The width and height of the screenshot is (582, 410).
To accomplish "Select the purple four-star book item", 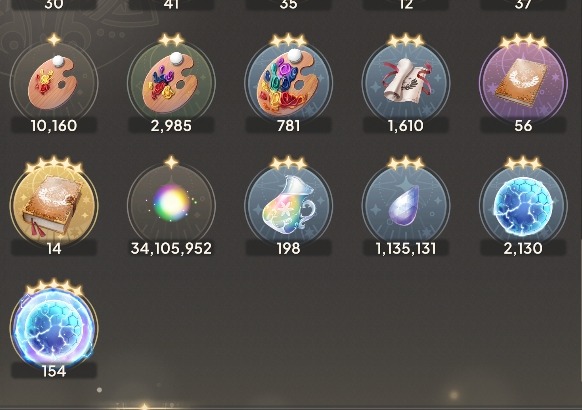I will coord(523,83).
